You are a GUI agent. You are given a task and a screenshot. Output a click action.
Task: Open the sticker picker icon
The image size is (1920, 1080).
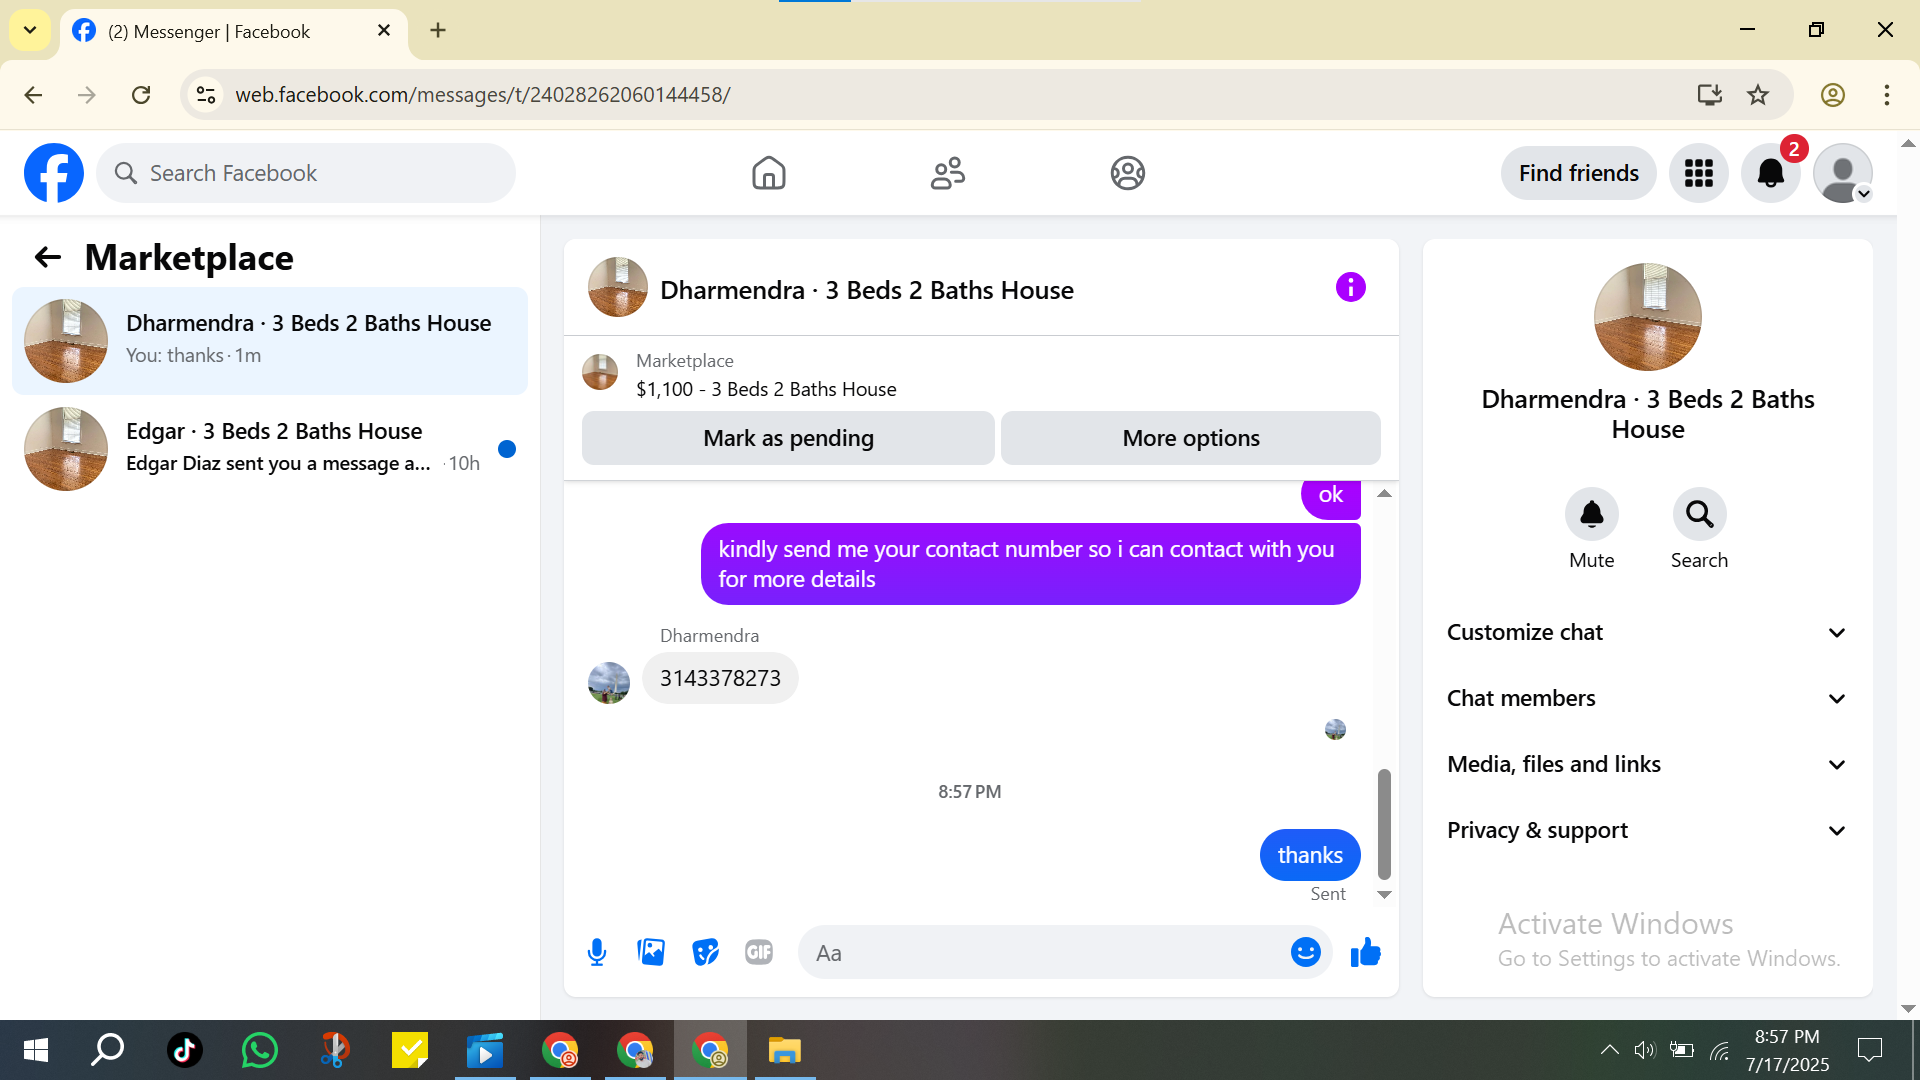(705, 952)
